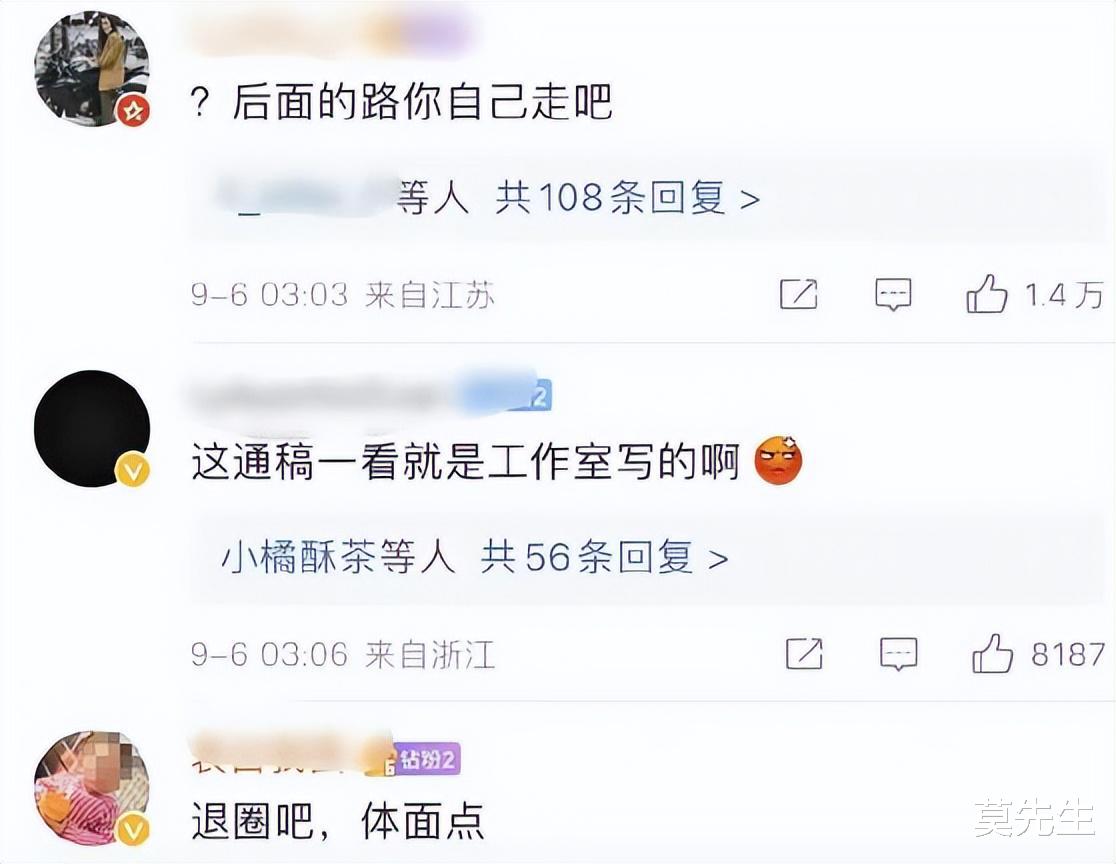The image size is (1116, 864).
Task: Like the comment with 8187 likes
Action: (992, 653)
